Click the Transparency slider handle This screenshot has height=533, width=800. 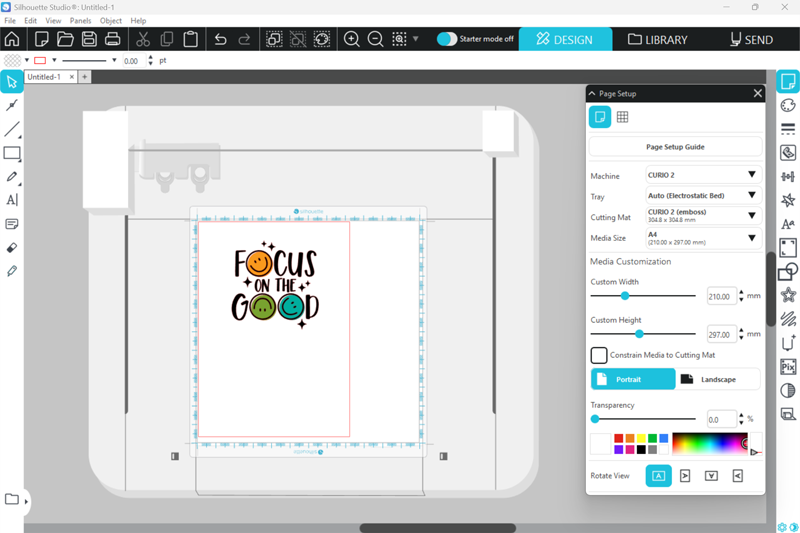[595, 419]
